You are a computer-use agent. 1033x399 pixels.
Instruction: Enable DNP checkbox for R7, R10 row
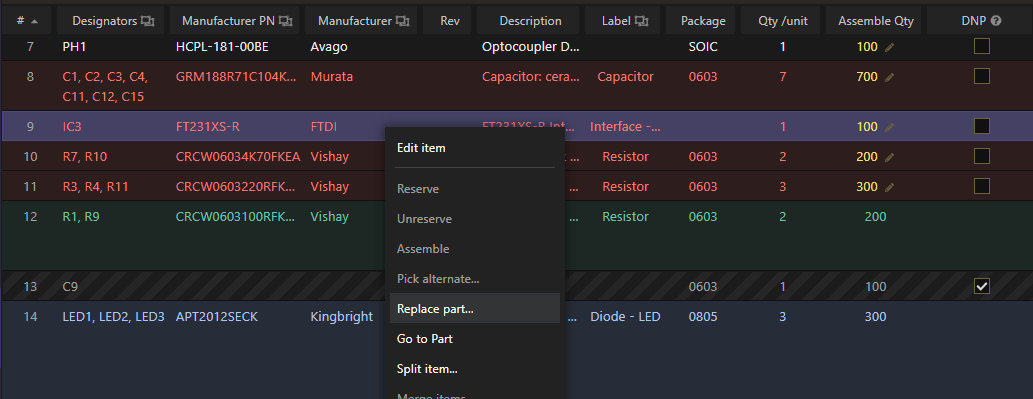click(x=982, y=156)
